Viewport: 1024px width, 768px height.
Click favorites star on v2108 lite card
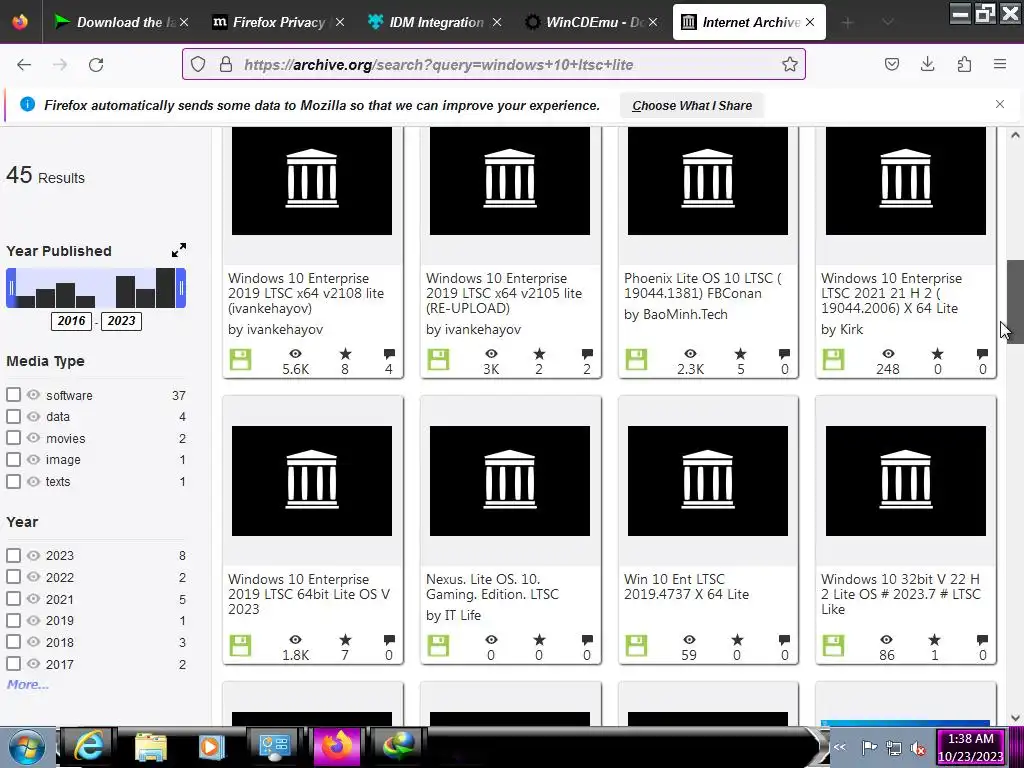coord(345,354)
